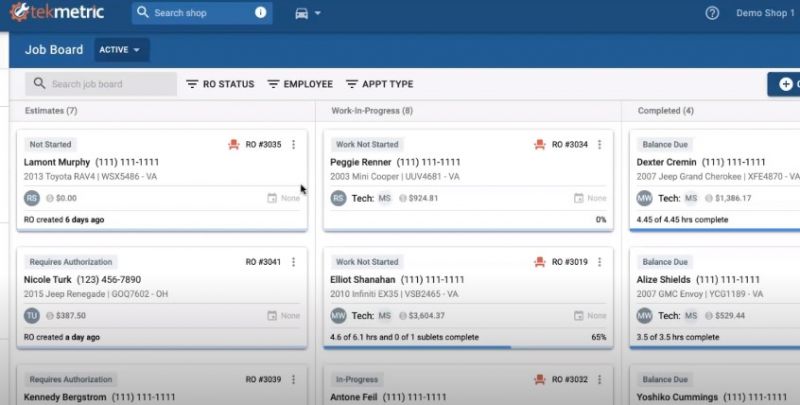Open the Demo Shop 1 menu
The width and height of the screenshot is (800, 405).
(x=765, y=13)
